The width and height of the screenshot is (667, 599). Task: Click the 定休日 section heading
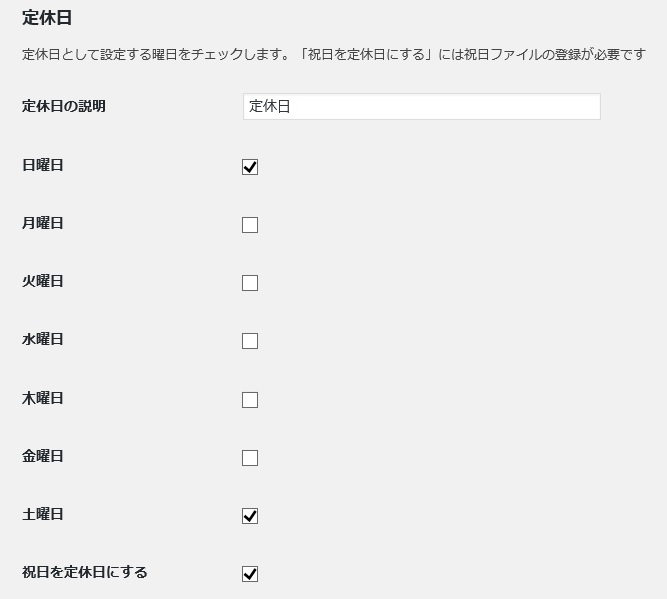(x=47, y=18)
